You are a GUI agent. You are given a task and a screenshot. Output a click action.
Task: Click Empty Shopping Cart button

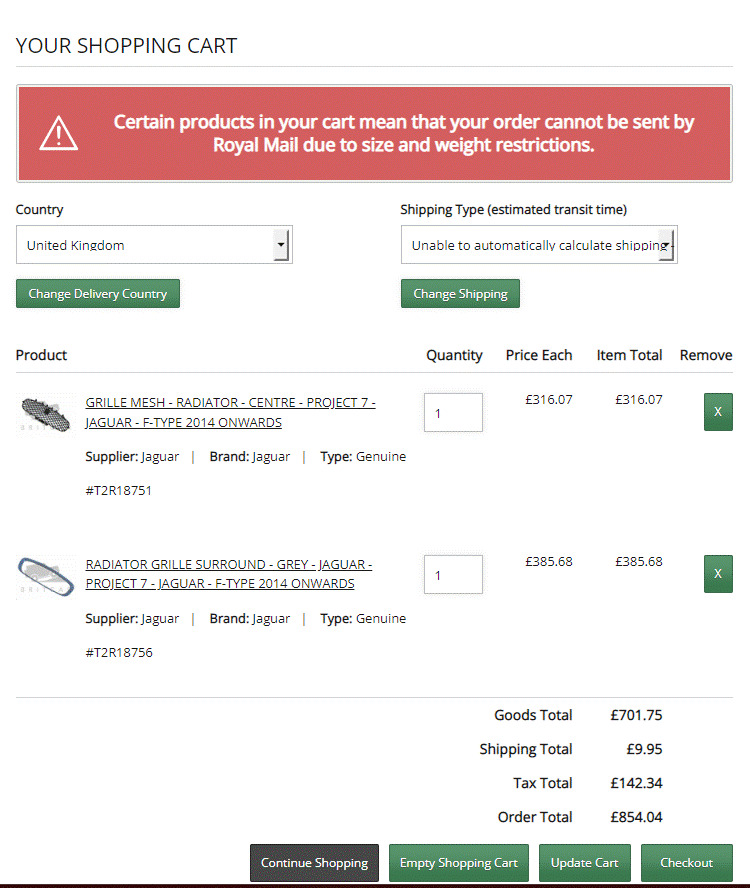[x=459, y=863]
